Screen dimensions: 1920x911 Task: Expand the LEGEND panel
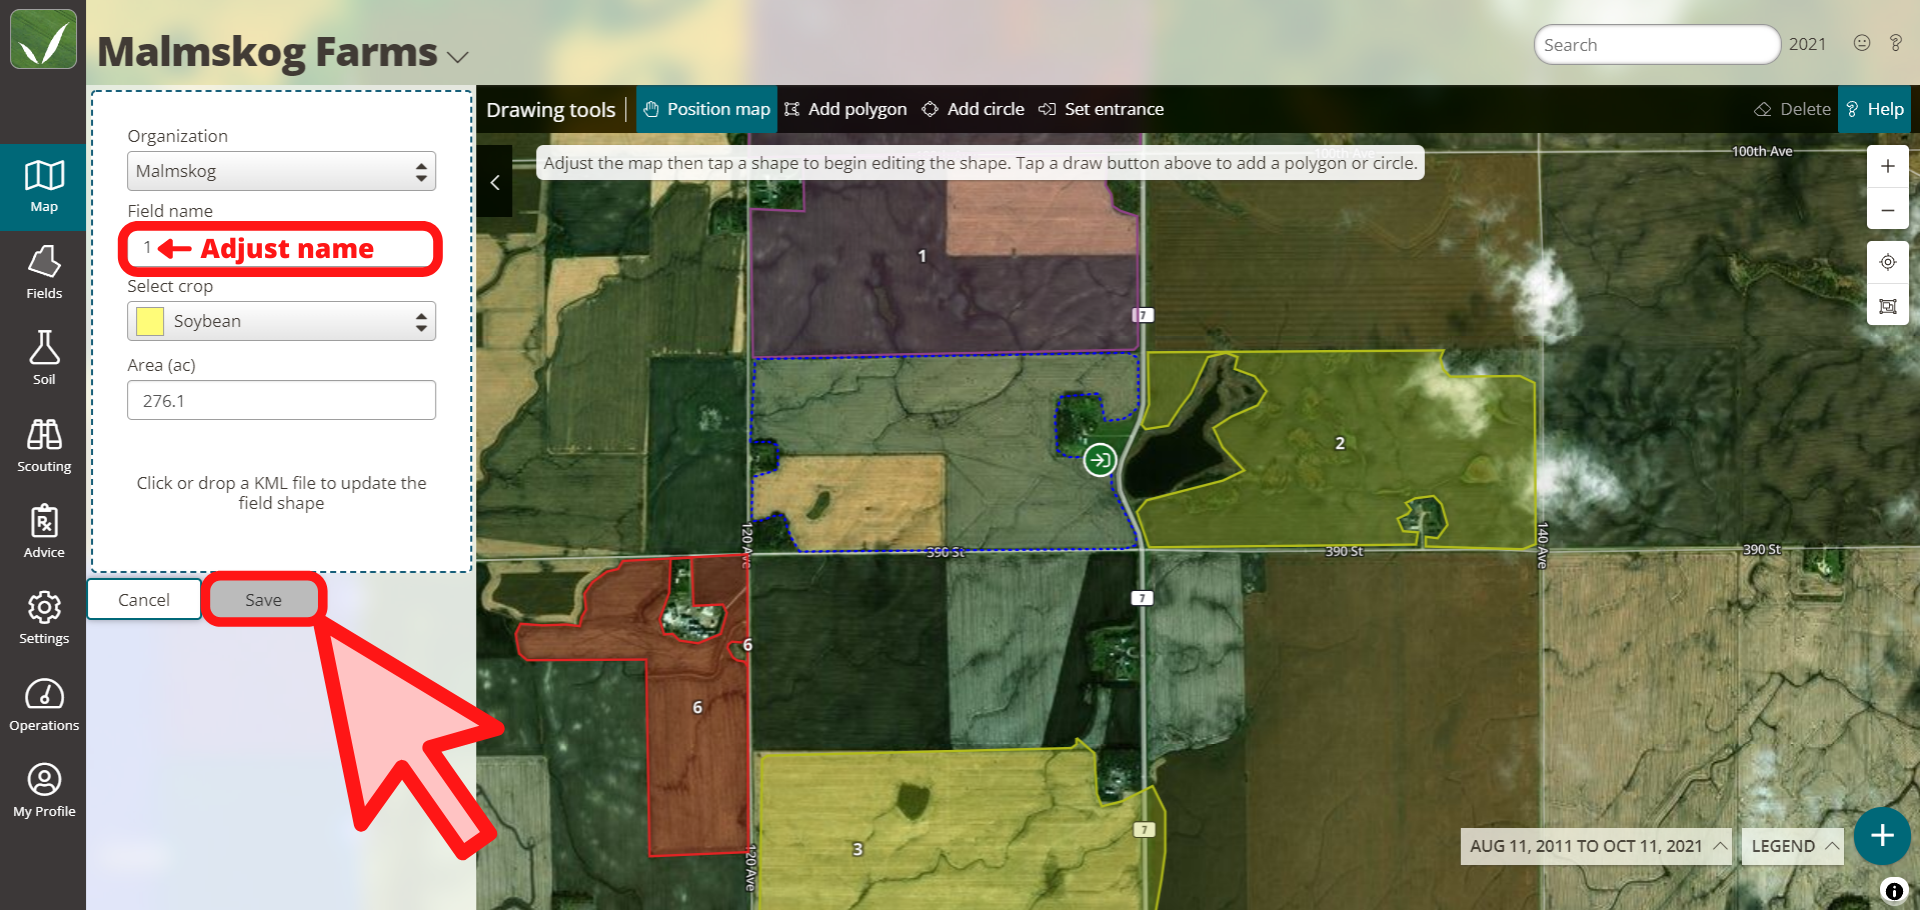click(x=1794, y=846)
